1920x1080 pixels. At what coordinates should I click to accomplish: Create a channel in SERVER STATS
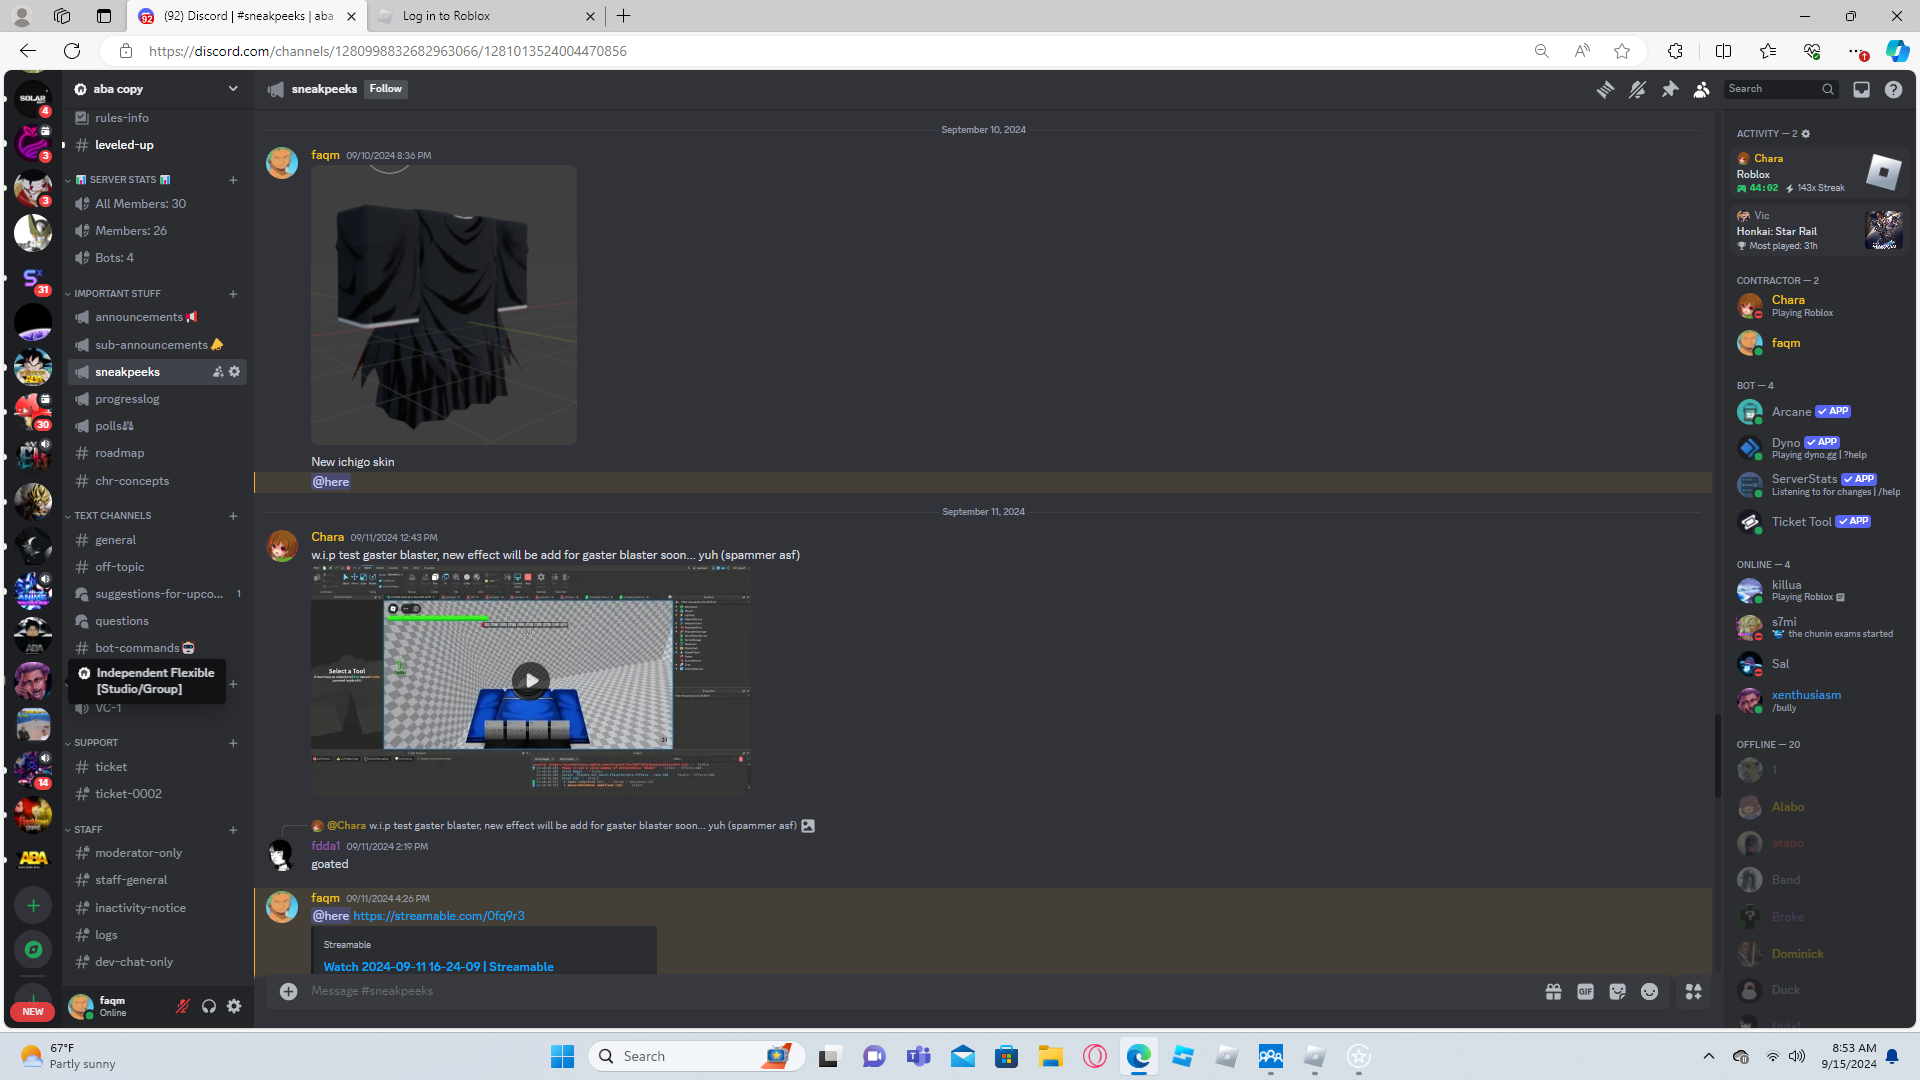click(x=233, y=180)
